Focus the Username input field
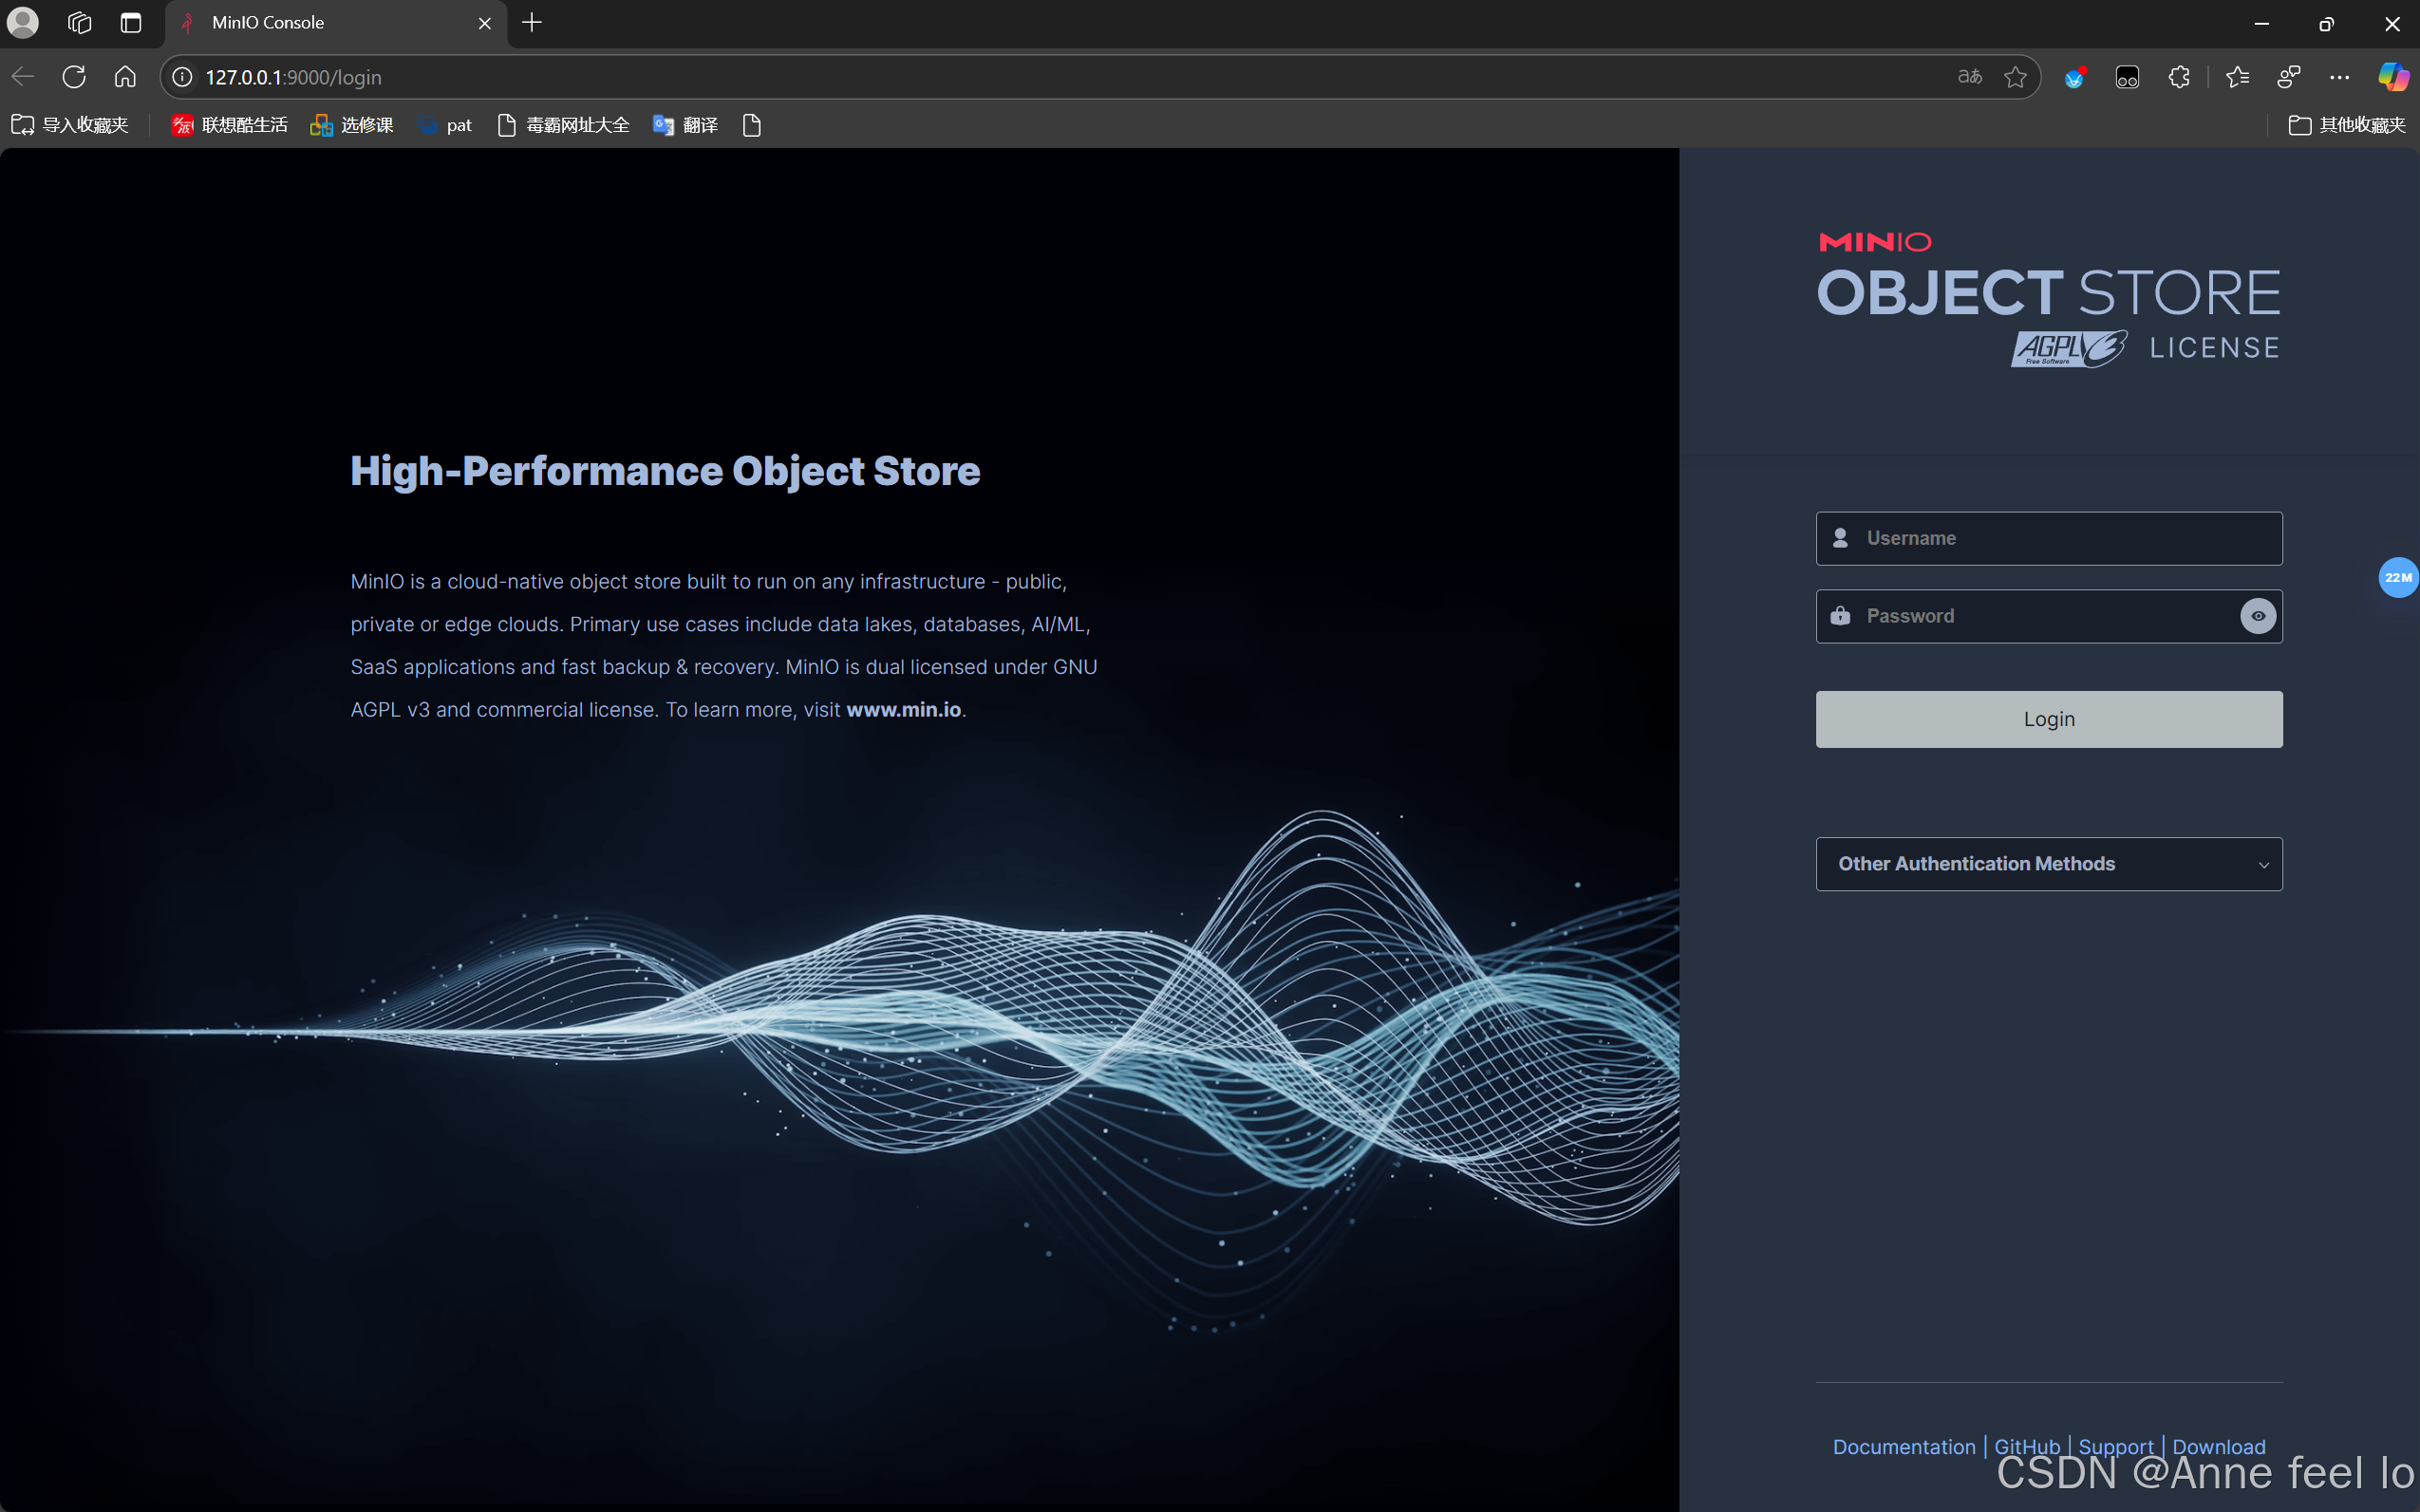This screenshot has width=2420, height=1512. (x=2060, y=538)
